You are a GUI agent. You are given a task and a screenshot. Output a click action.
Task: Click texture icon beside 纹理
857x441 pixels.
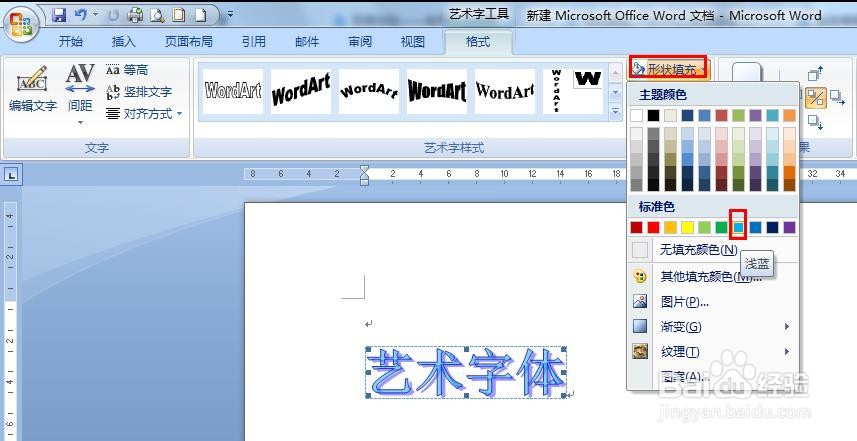coord(640,351)
